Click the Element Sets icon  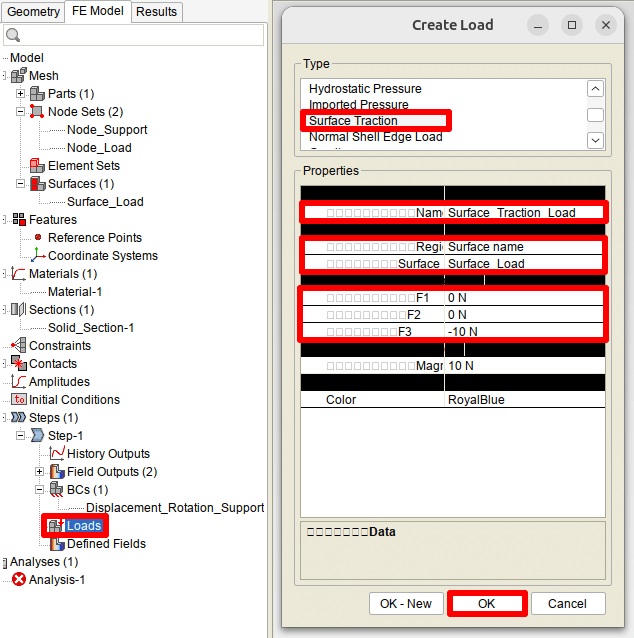pos(37,166)
